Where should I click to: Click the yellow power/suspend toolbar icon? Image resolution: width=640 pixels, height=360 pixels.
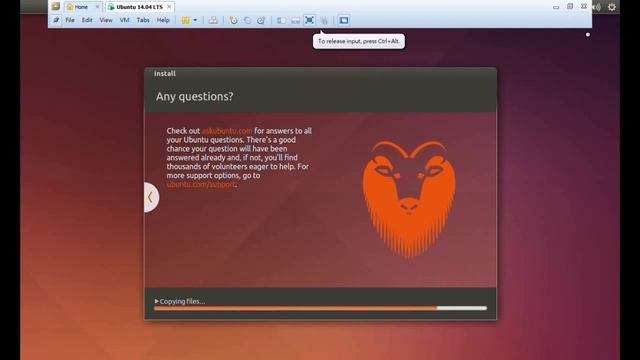coord(186,20)
